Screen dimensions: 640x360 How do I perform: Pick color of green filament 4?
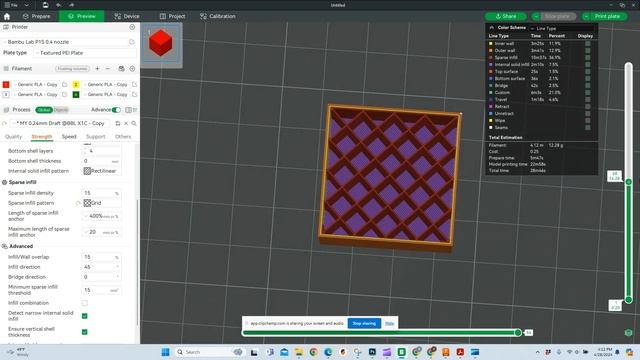[x=76, y=94]
